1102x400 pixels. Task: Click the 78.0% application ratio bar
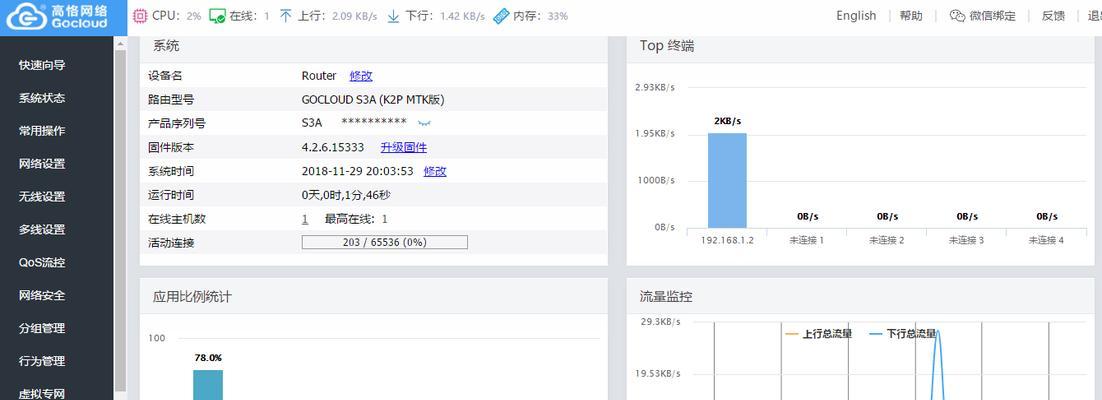[x=208, y=385]
